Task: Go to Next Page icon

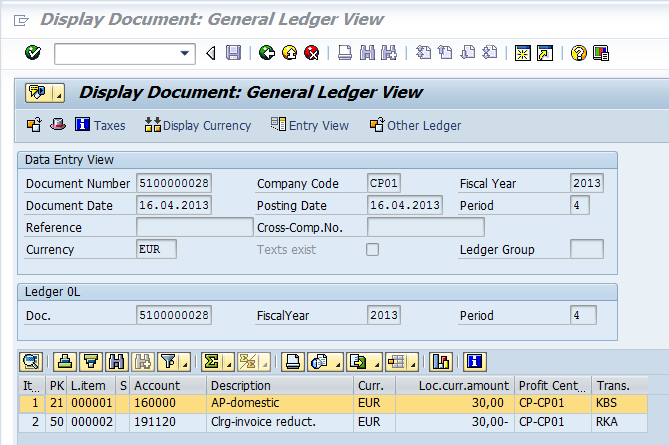Action: (x=468, y=53)
